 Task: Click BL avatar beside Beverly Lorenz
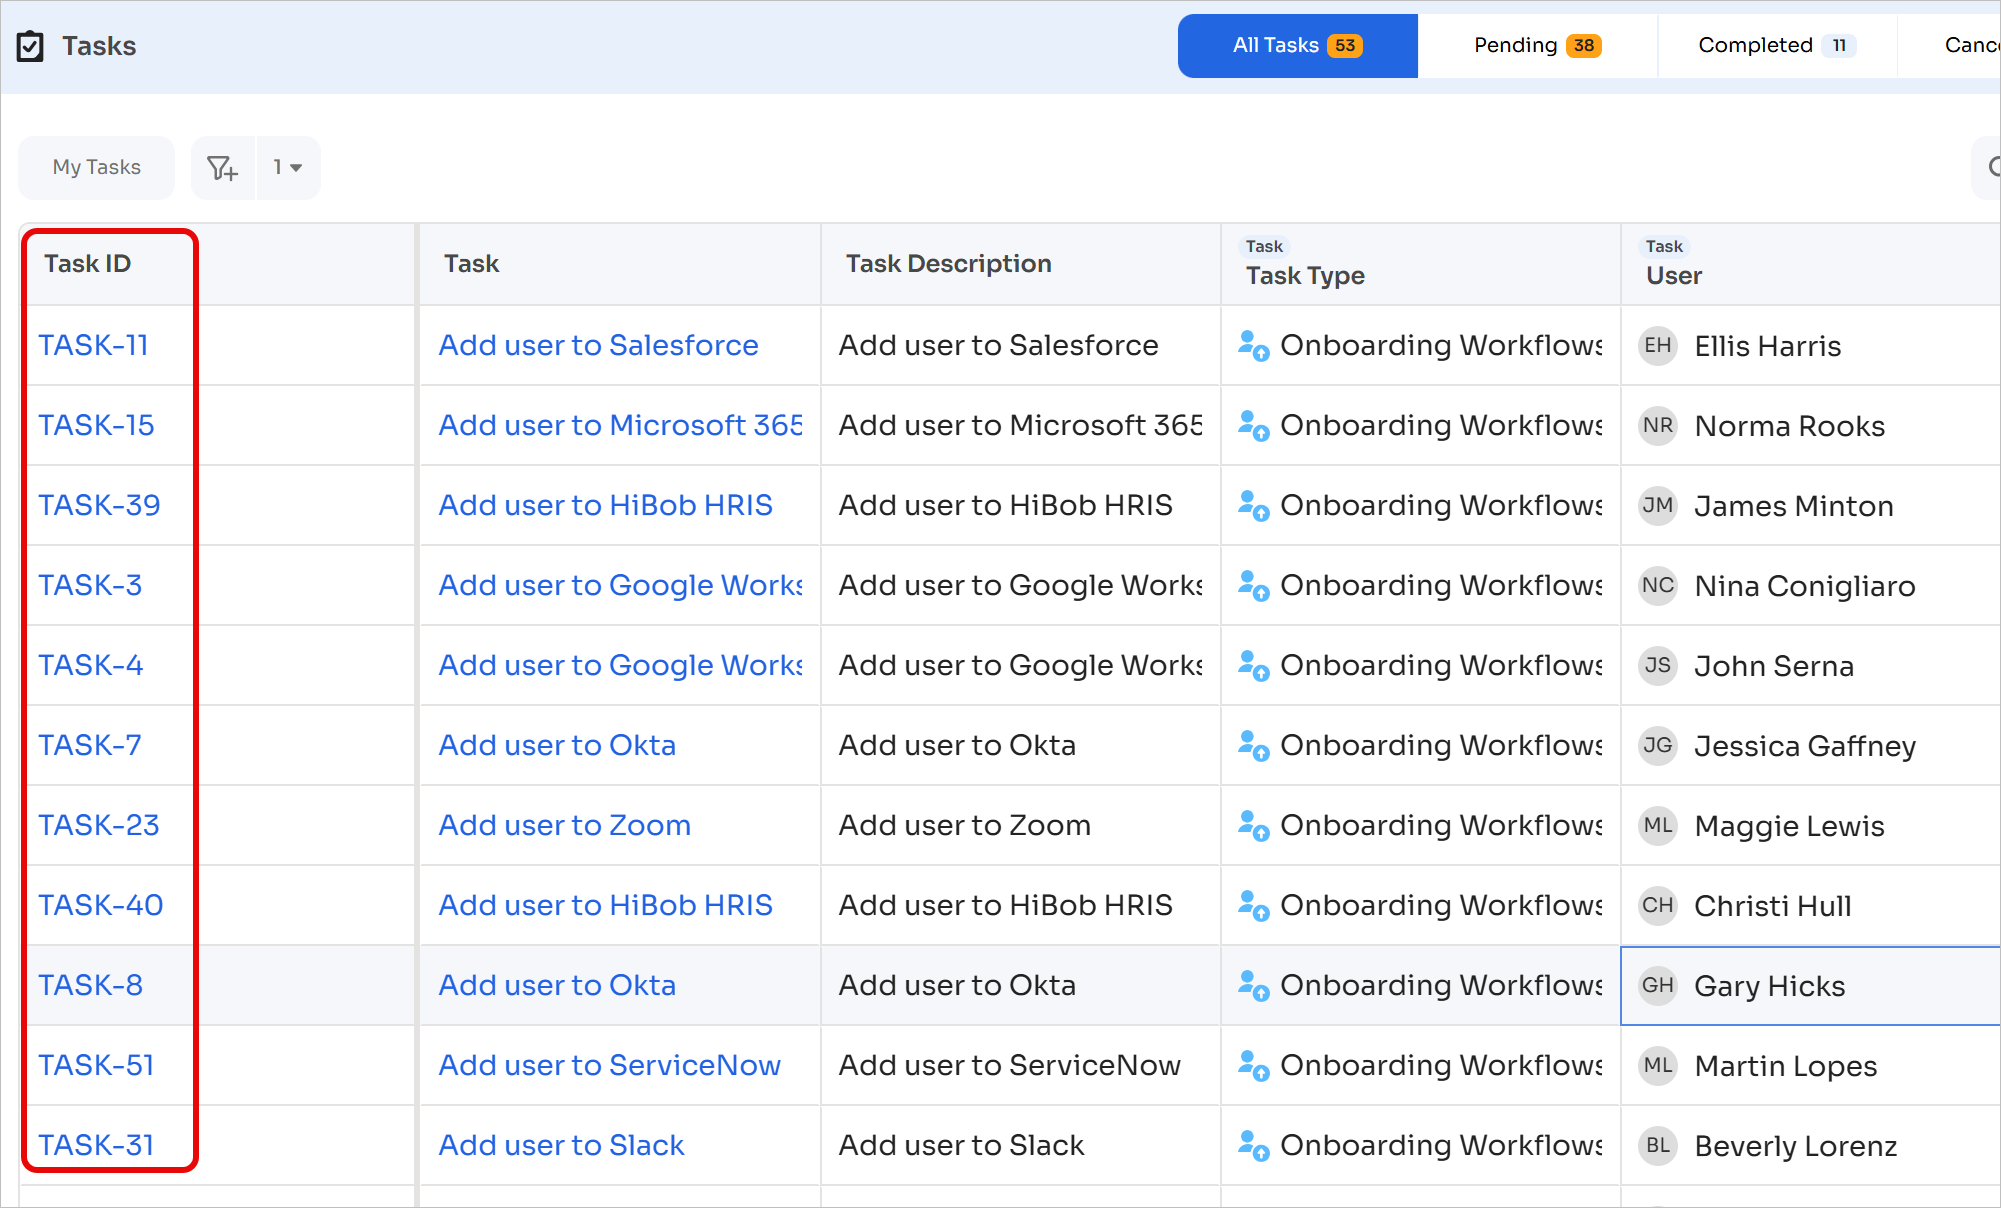point(1658,1146)
